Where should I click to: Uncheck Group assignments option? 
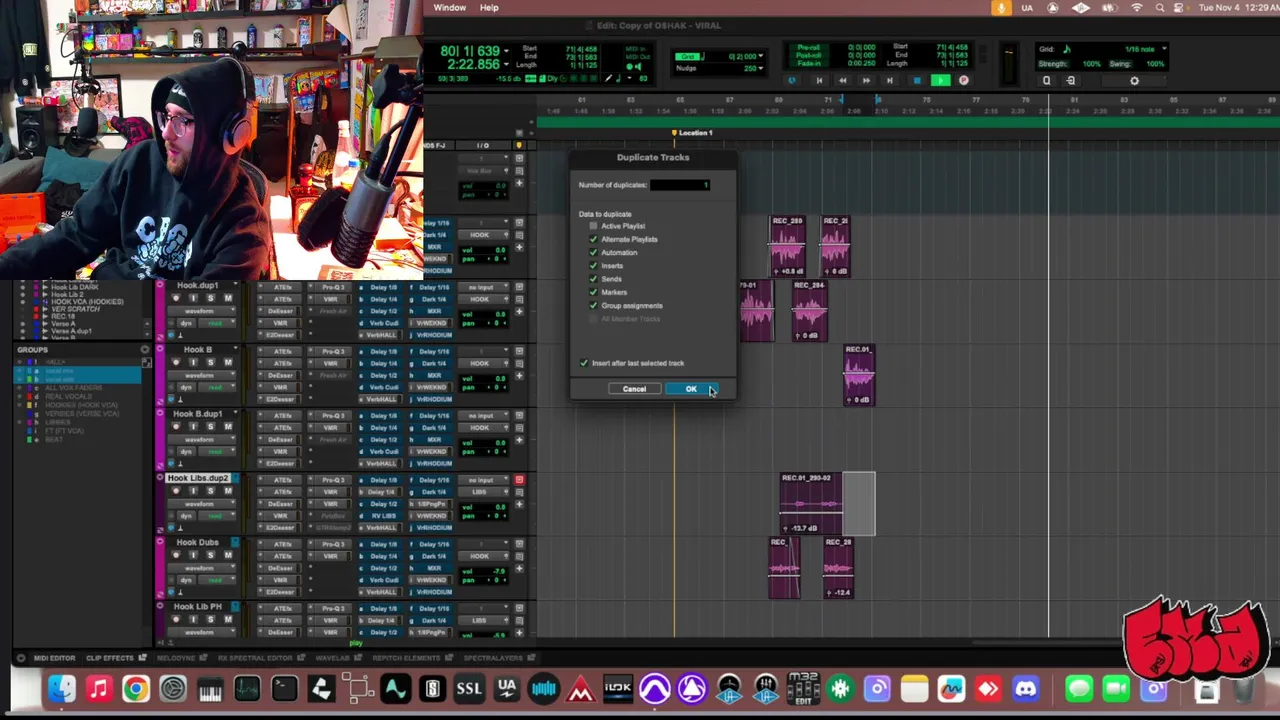pyautogui.click(x=593, y=305)
